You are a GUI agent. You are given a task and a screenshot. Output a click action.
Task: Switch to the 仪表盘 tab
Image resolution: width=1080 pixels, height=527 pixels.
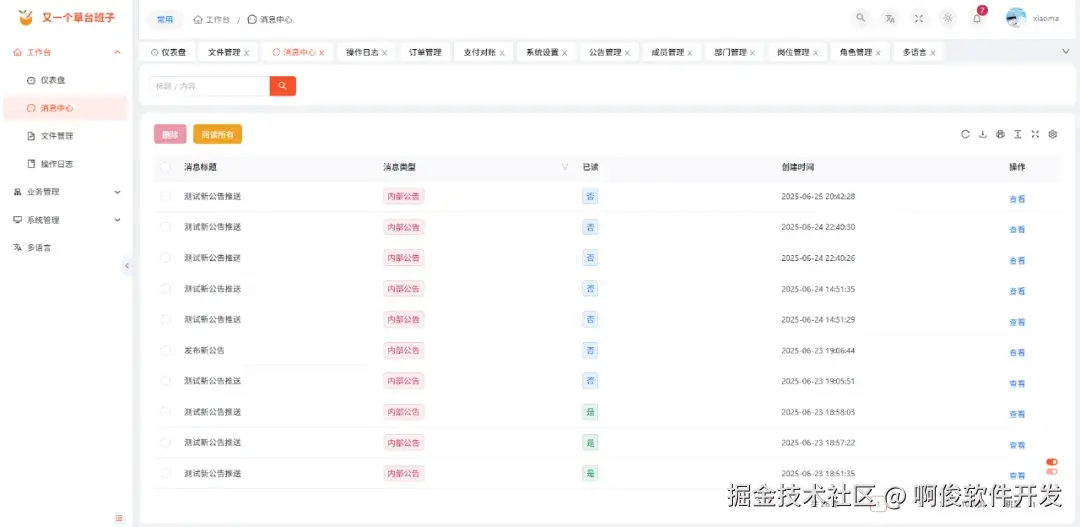point(168,52)
